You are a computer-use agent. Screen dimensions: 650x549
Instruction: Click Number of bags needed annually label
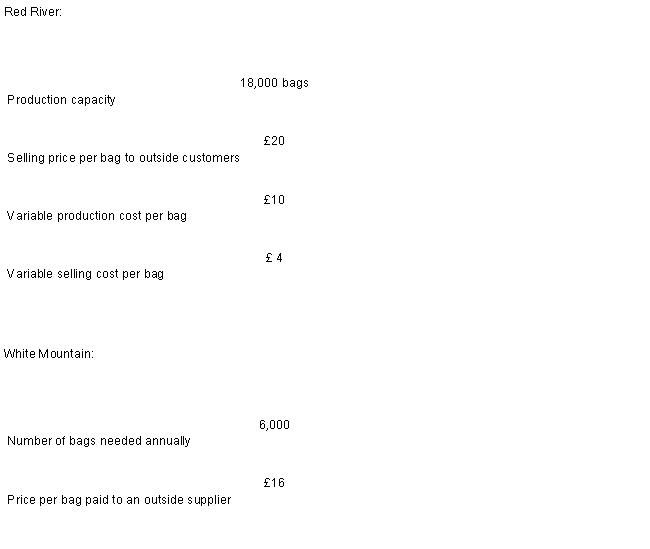pyautogui.click(x=99, y=441)
